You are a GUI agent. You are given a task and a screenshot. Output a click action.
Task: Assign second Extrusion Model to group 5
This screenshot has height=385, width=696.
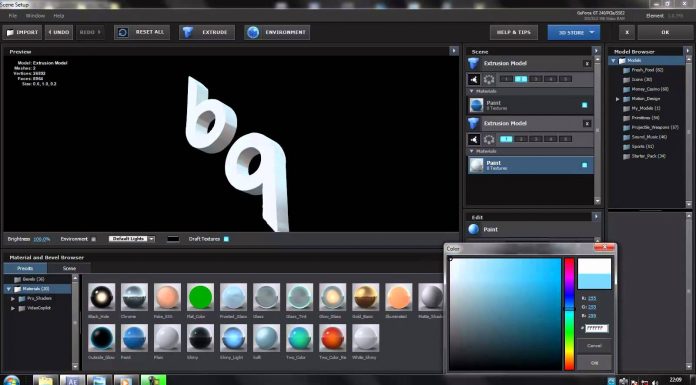pos(565,139)
